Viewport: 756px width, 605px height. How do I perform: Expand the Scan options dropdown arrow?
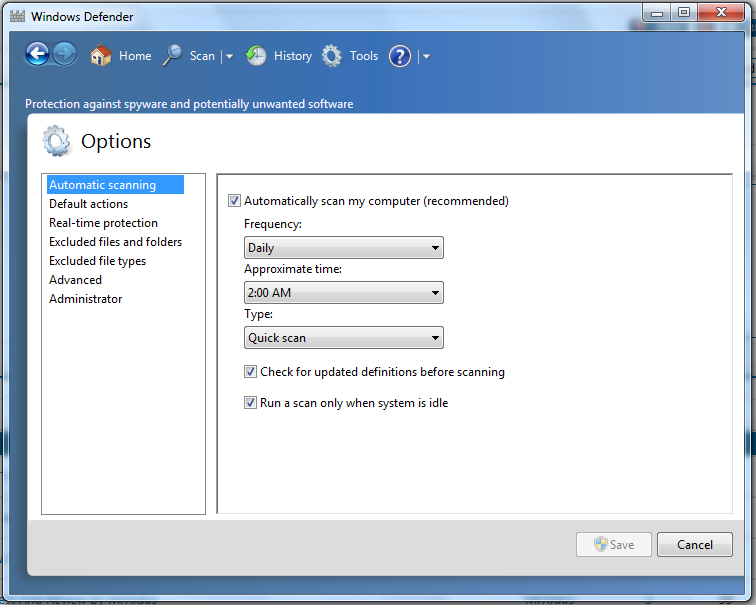230,56
